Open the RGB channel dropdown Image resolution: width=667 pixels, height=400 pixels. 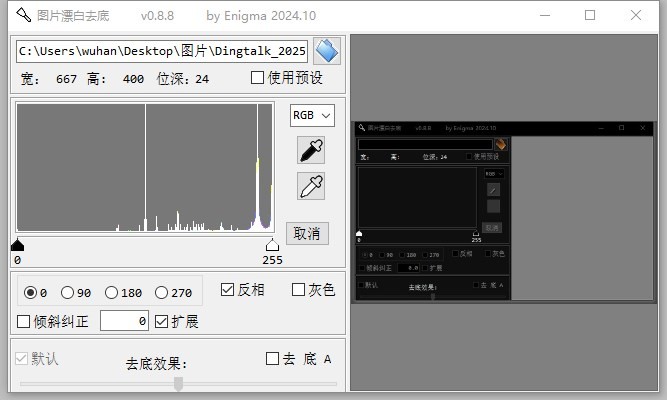point(312,116)
